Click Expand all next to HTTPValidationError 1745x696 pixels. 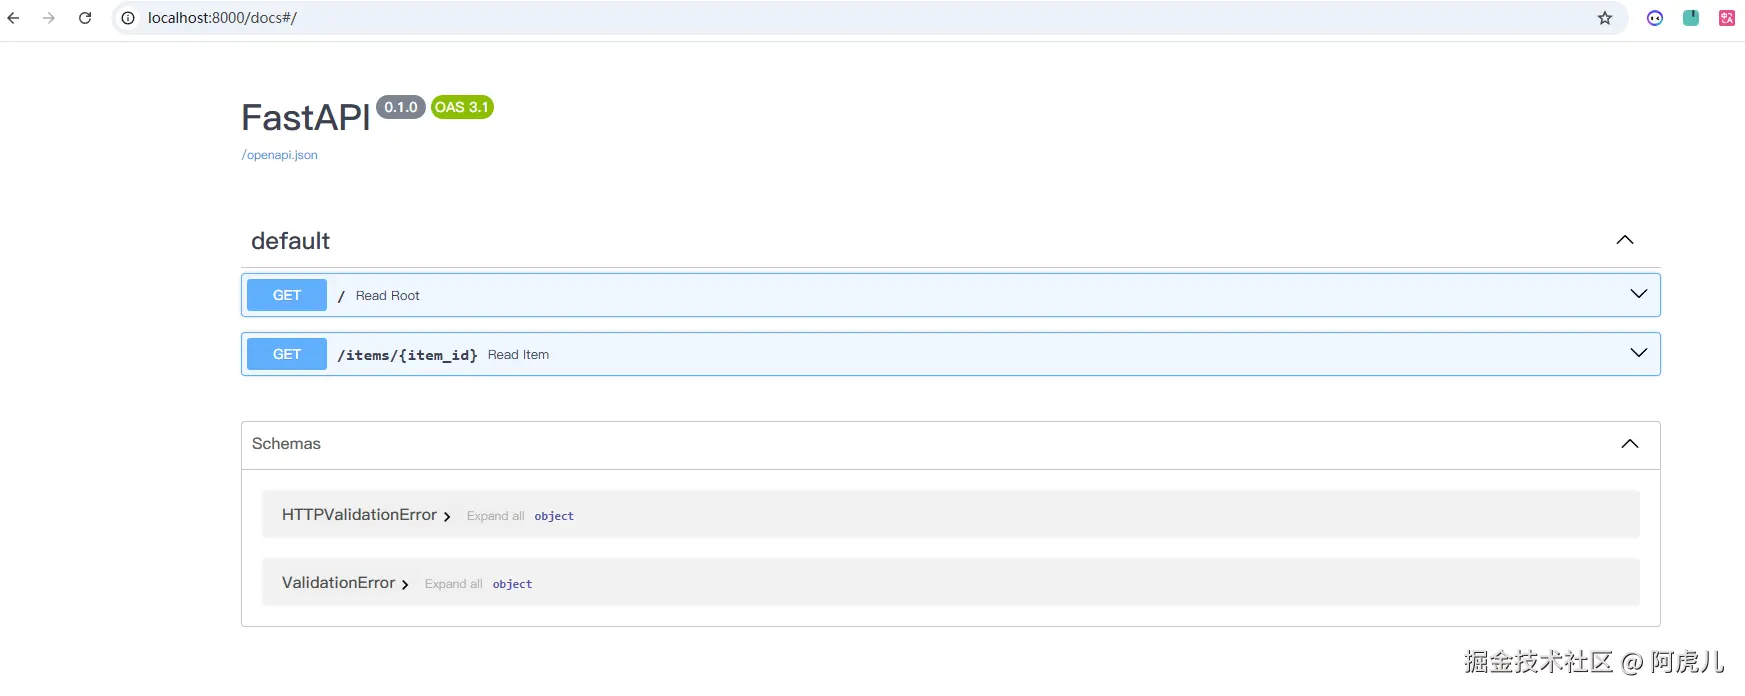coord(495,516)
